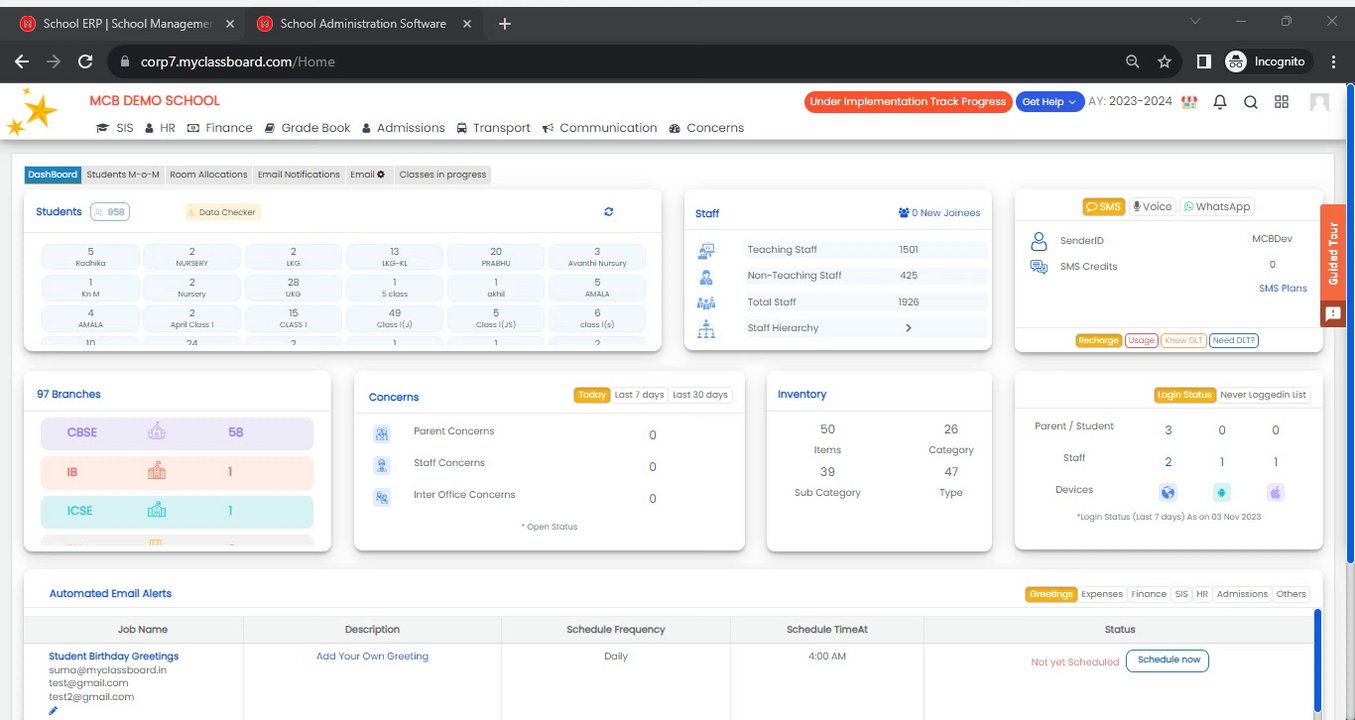Refresh the Students card data
Image resolution: width=1355 pixels, height=720 pixels.
[608, 211]
